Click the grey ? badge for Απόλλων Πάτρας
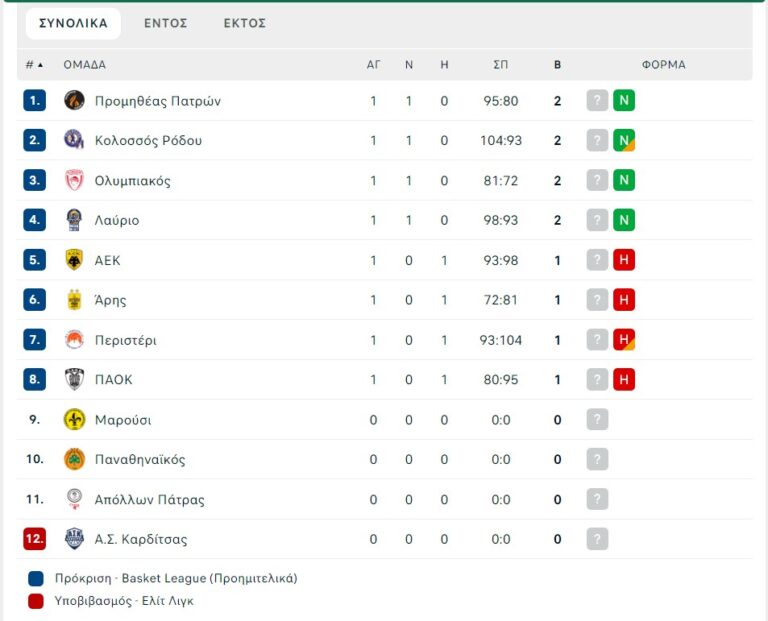 (597, 499)
